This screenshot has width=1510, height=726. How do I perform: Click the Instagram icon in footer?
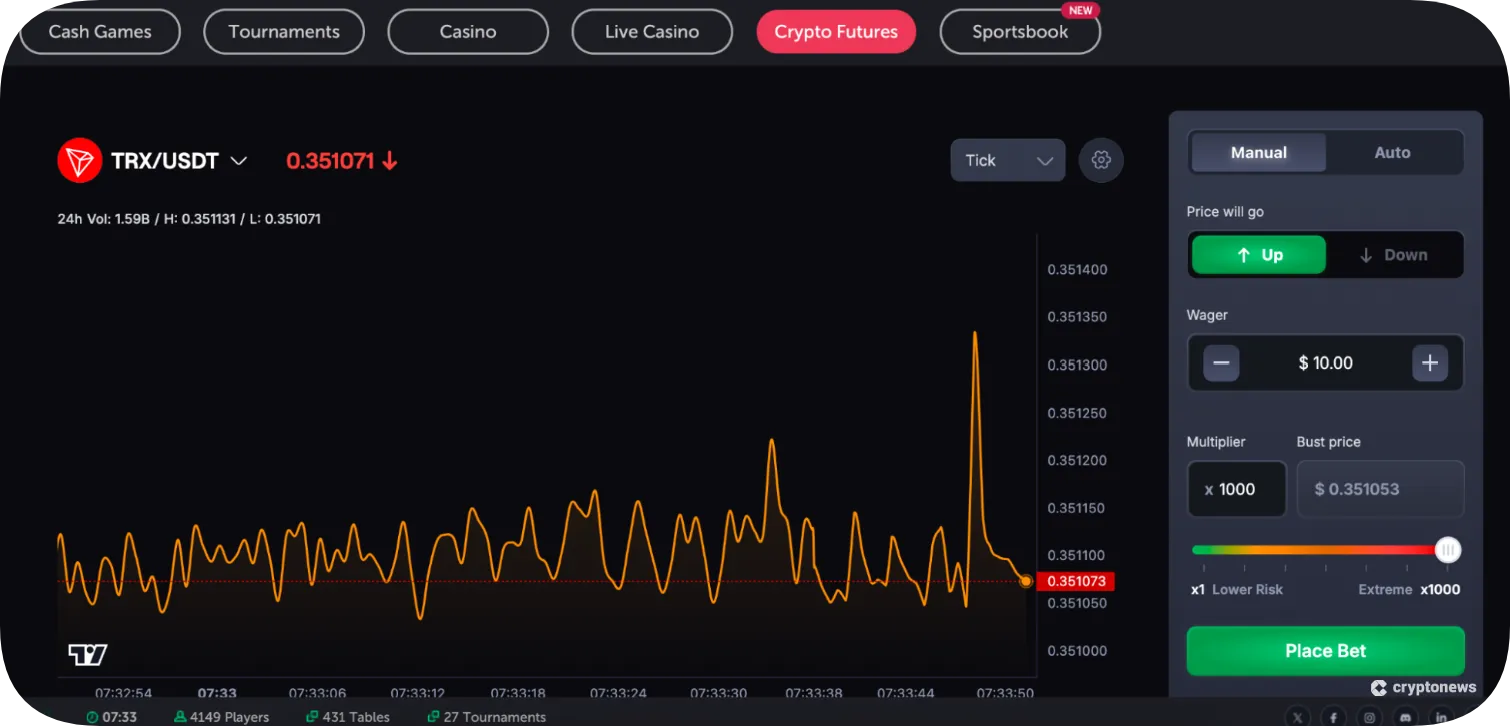coord(1368,717)
